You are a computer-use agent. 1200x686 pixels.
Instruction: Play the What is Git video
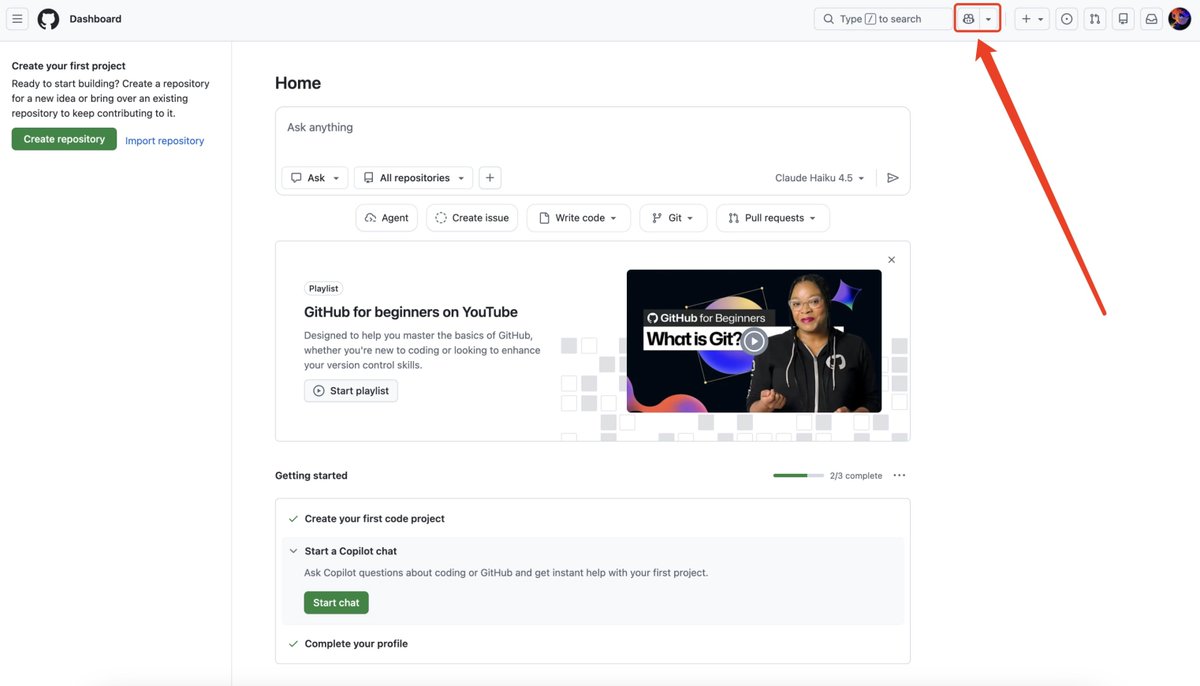point(754,341)
